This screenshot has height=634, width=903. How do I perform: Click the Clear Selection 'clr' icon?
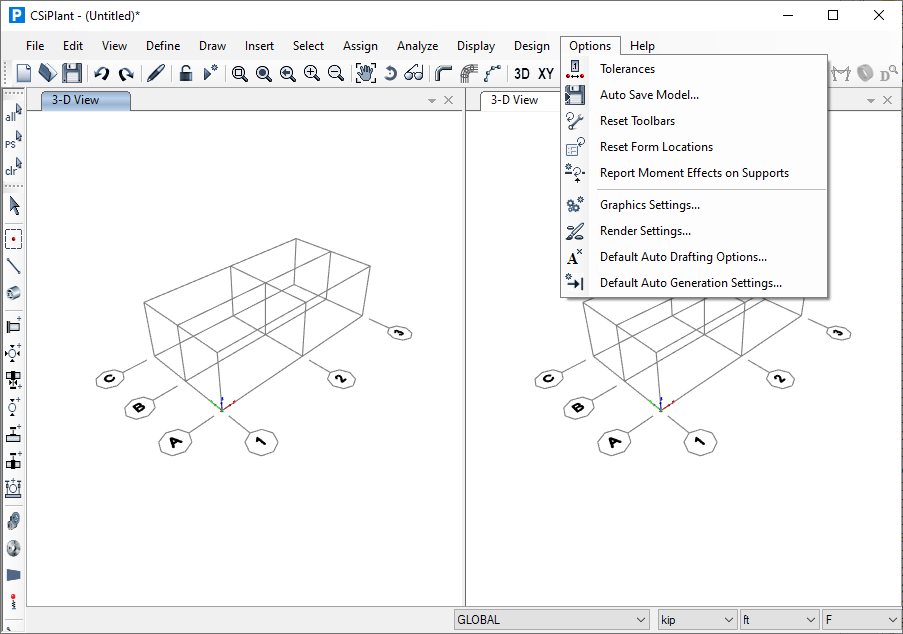tap(13, 167)
